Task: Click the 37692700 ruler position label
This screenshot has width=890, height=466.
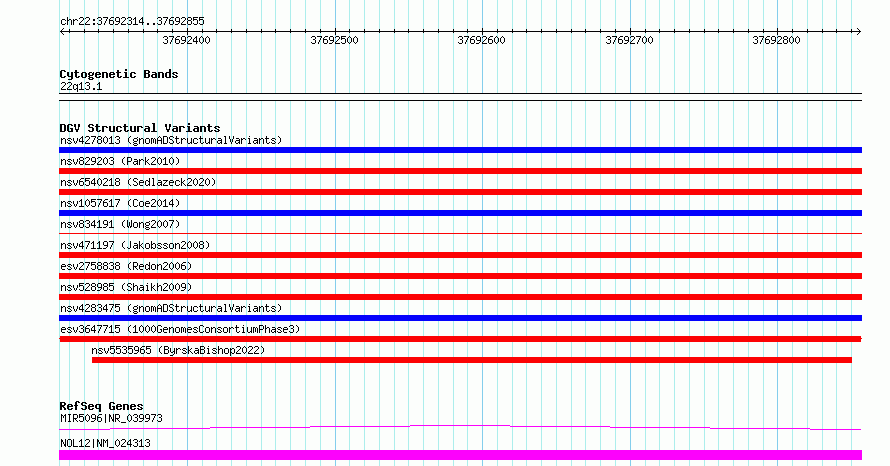Action: click(x=629, y=40)
